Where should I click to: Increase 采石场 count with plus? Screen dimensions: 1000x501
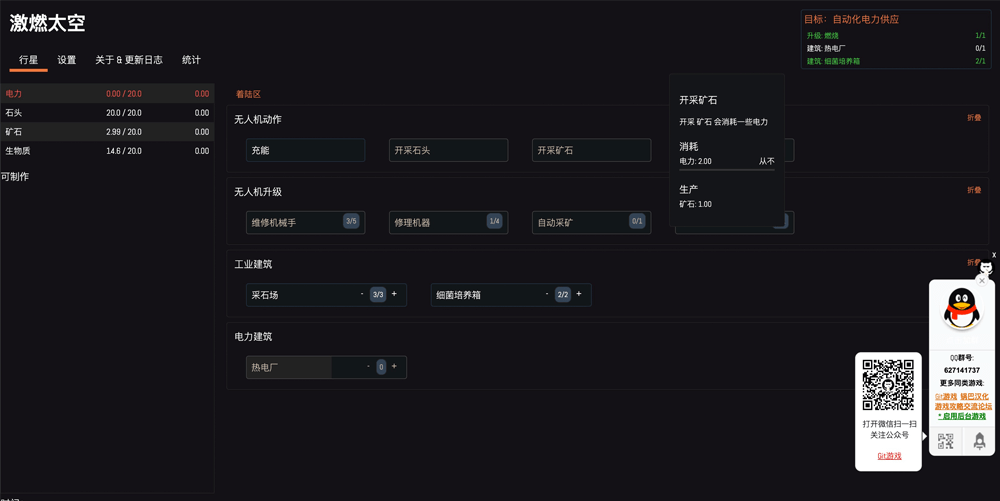click(x=394, y=294)
